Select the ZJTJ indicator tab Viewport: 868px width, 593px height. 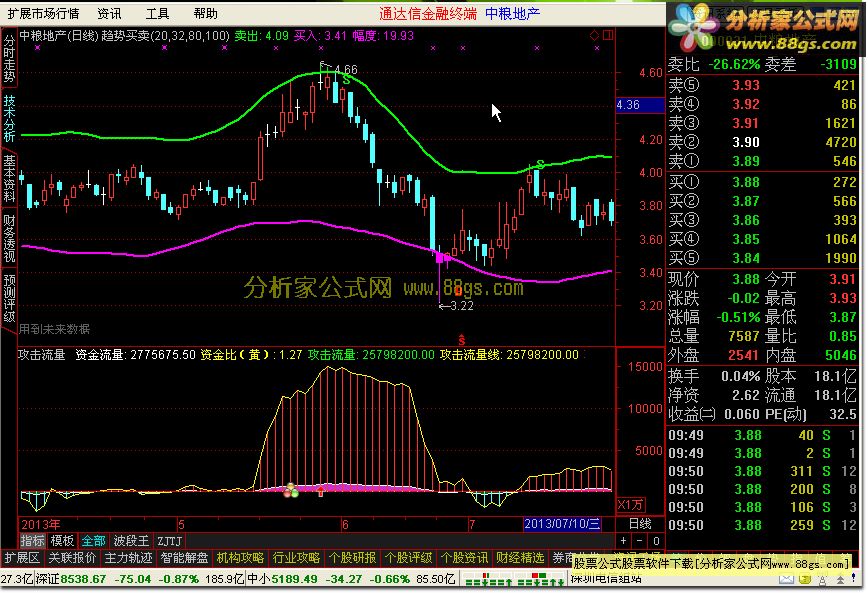[x=169, y=540]
